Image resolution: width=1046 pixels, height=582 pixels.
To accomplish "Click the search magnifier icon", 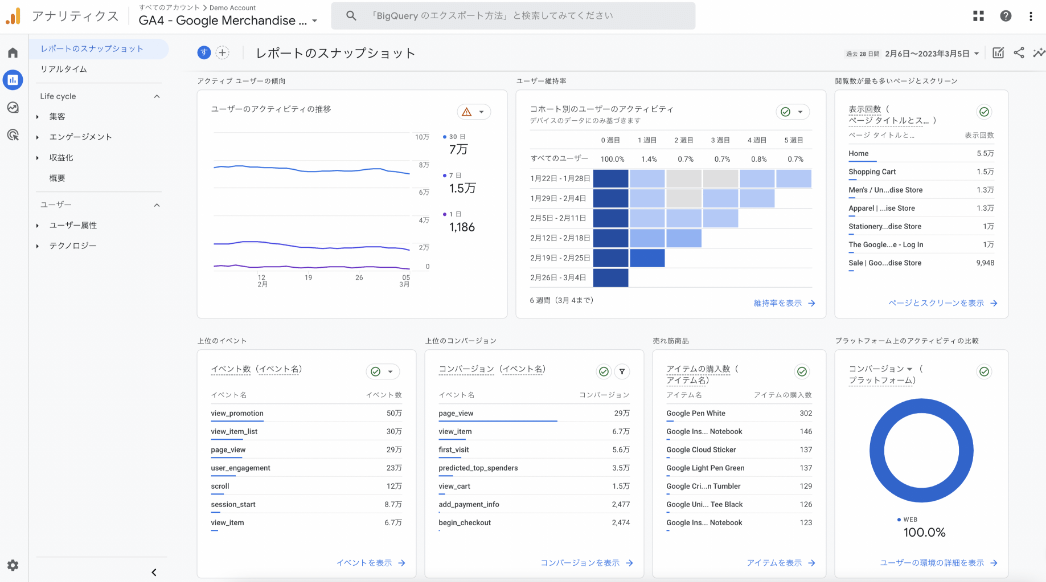I will (351, 15).
